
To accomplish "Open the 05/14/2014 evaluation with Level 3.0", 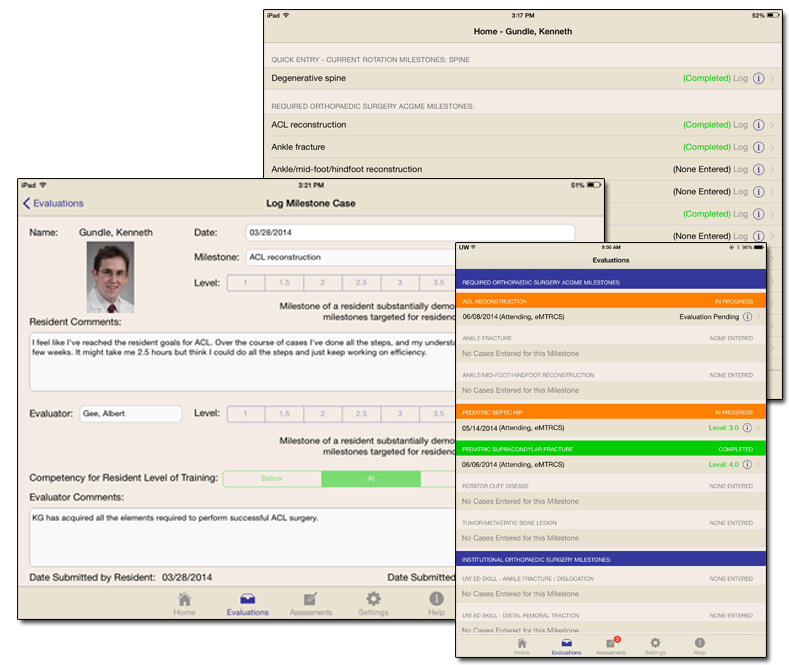I will pyautogui.click(x=610, y=428).
